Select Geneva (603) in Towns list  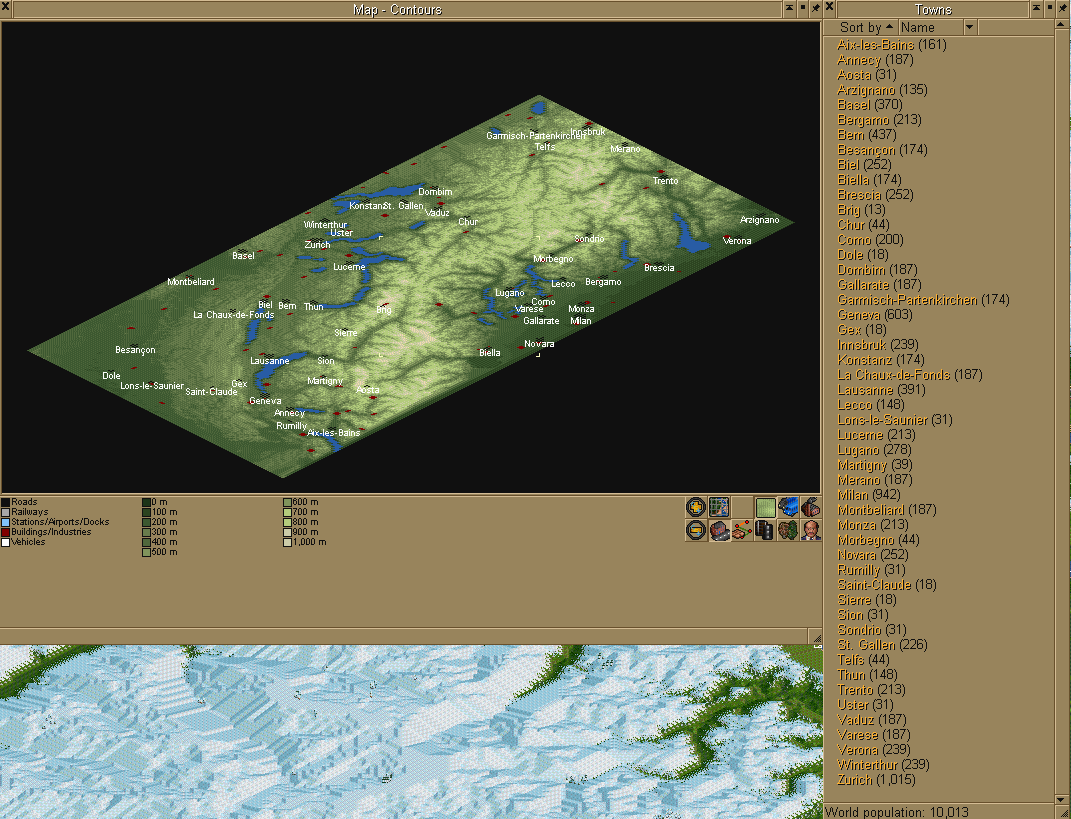point(875,315)
